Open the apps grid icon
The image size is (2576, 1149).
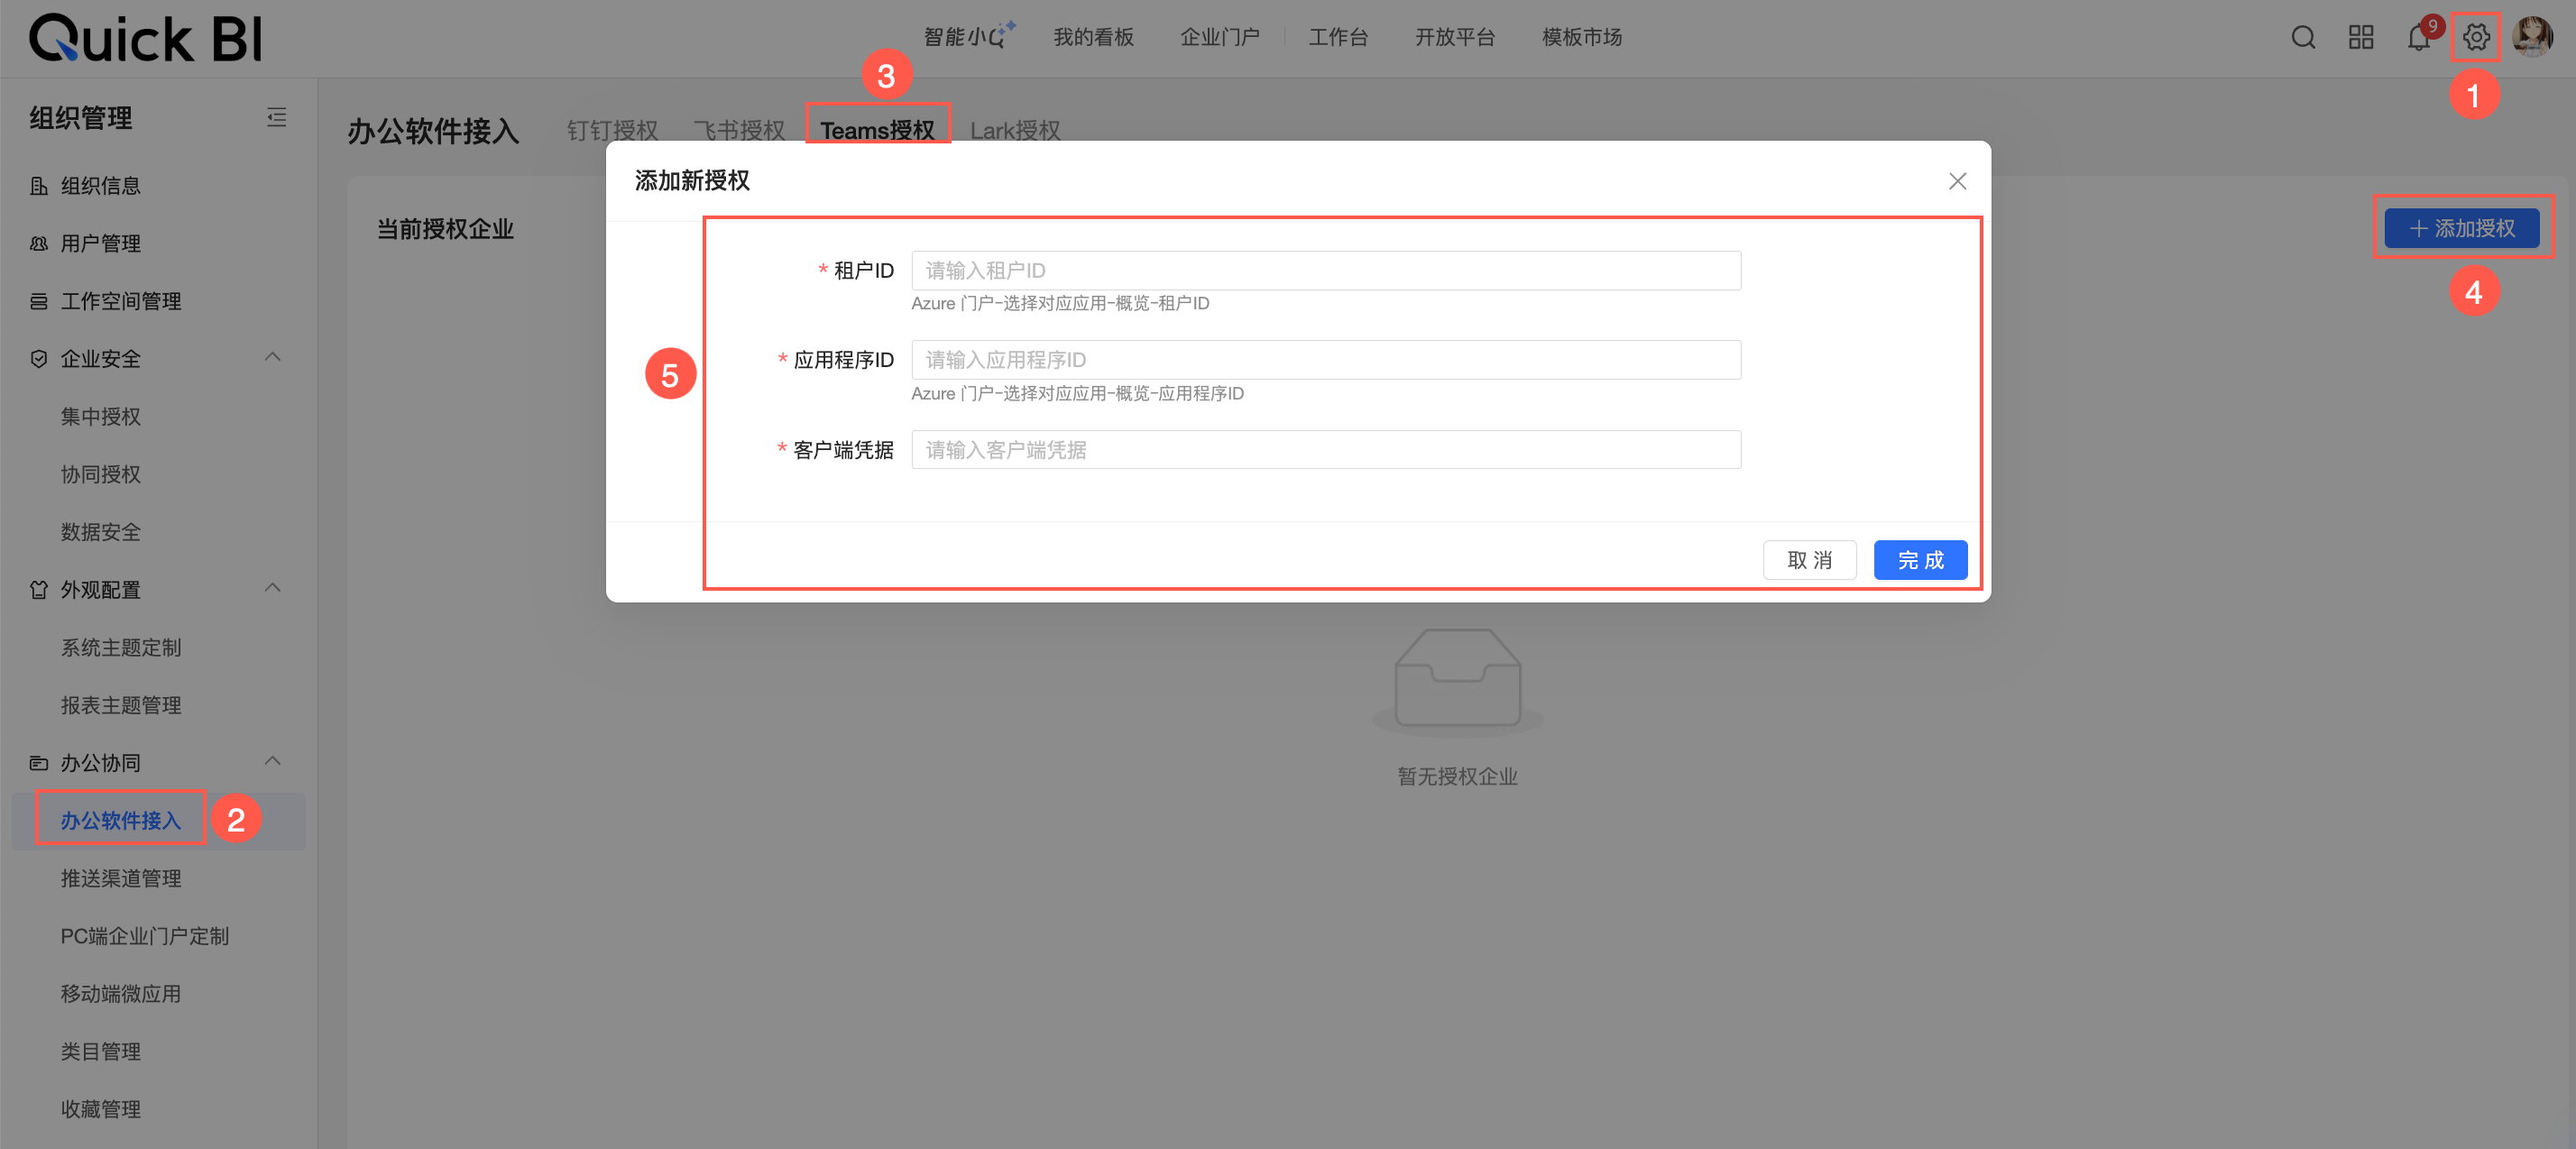pyautogui.click(x=2360, y=38)
